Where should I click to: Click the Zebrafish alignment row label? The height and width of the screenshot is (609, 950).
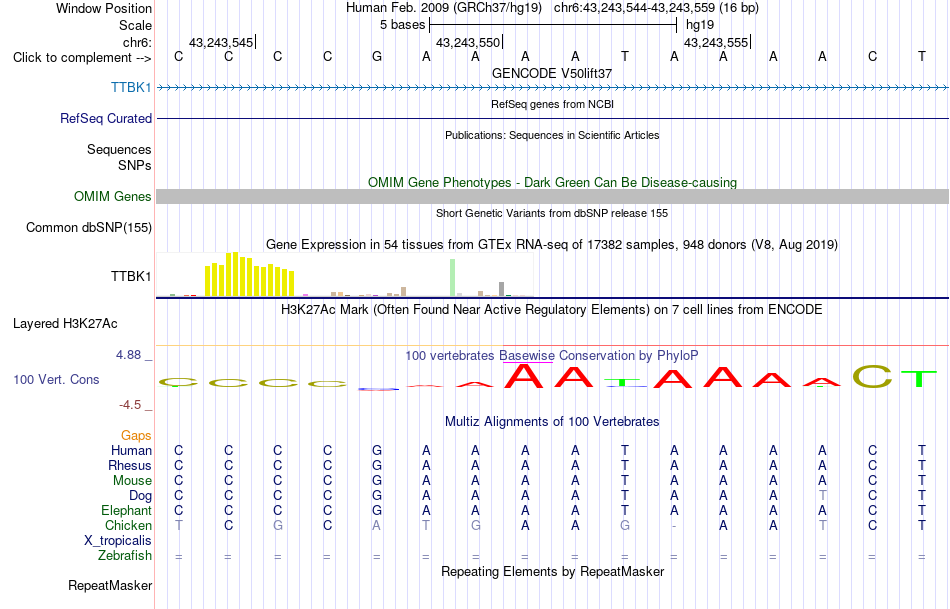click(x=125, y=556)
